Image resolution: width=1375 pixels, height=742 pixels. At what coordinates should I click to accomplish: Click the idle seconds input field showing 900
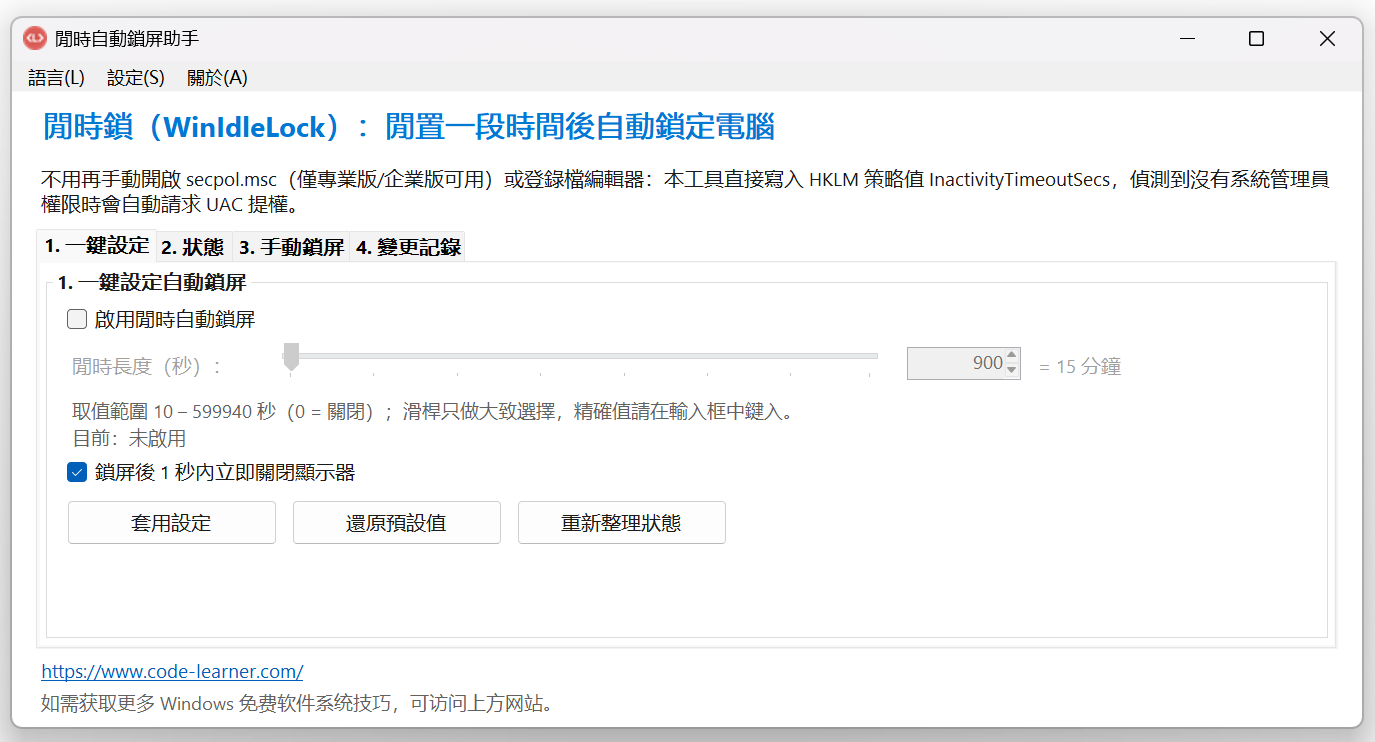[x=956, y=363]
